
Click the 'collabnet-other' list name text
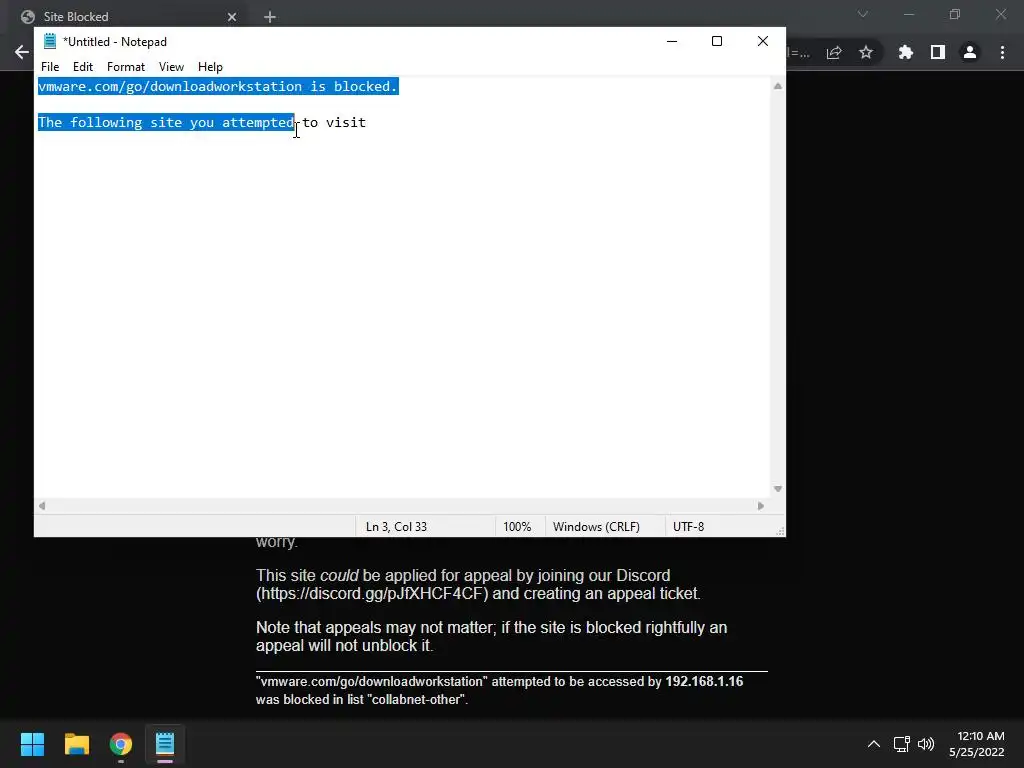click(415, 699)
